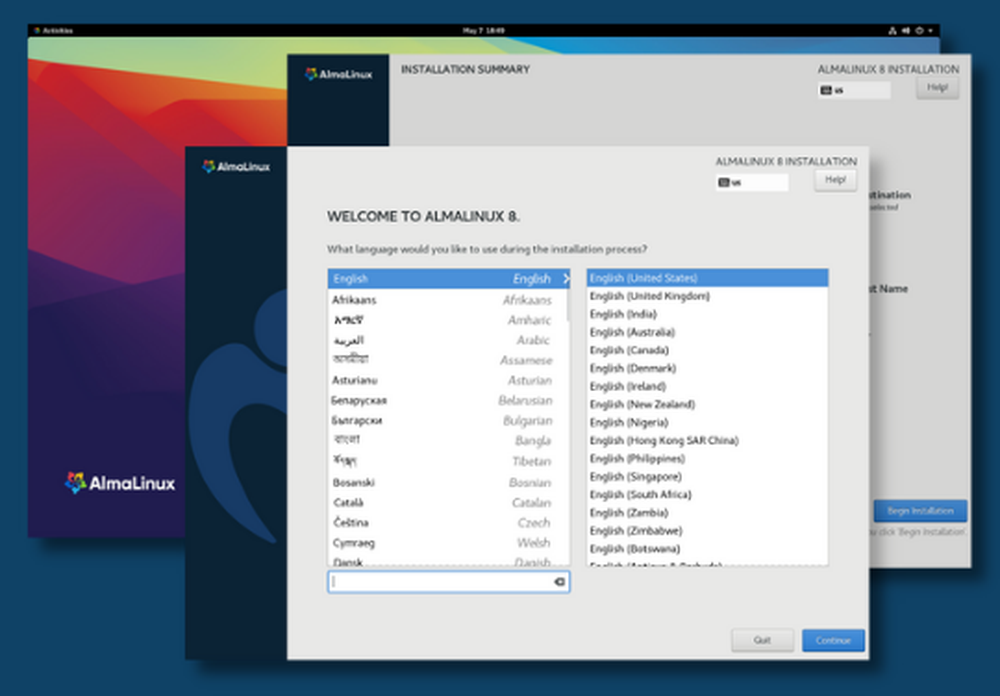Select Asturianu language

pos(449,380)
